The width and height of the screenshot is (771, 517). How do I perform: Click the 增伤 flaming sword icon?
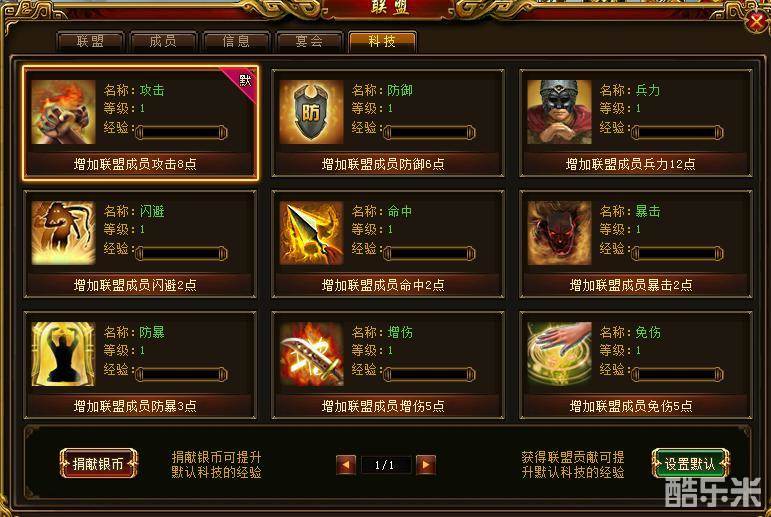tap(311, 354)
